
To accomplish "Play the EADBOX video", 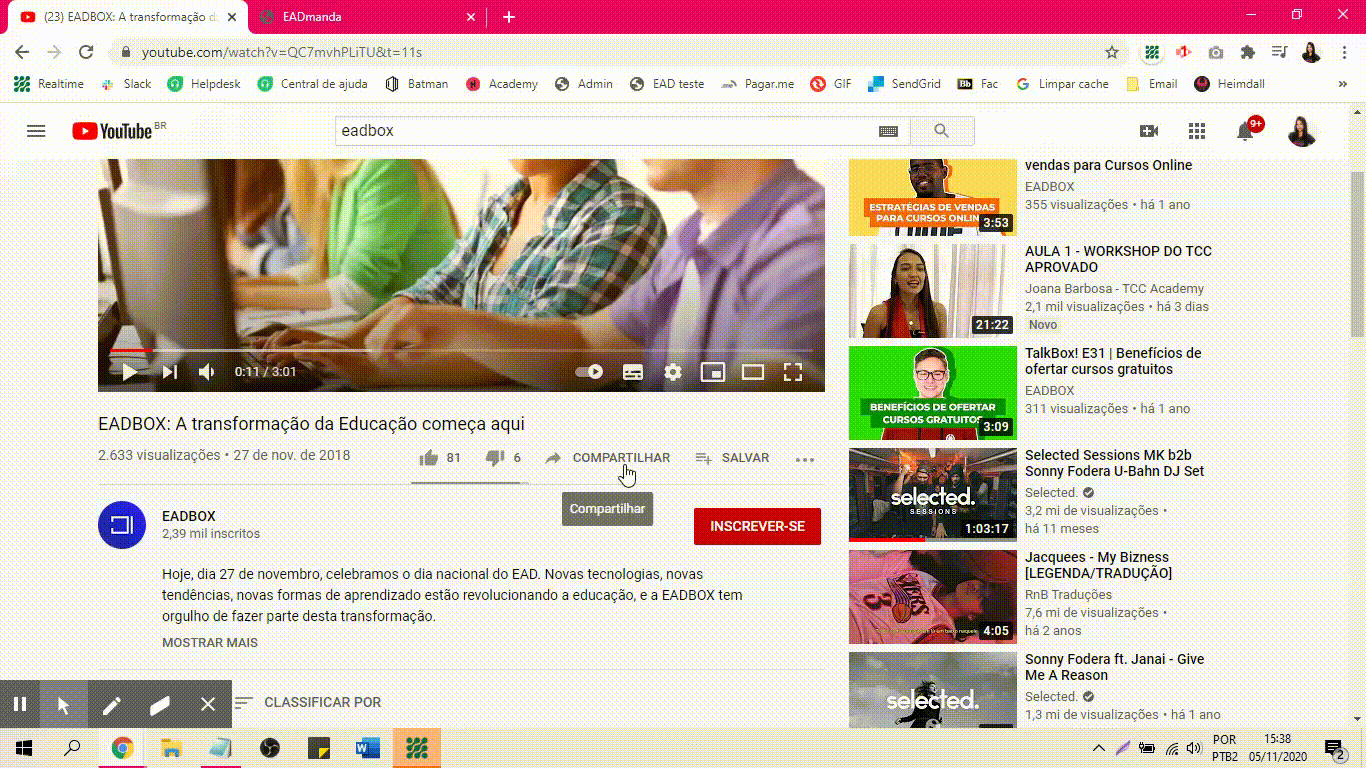I will click(x=129, y=372).
